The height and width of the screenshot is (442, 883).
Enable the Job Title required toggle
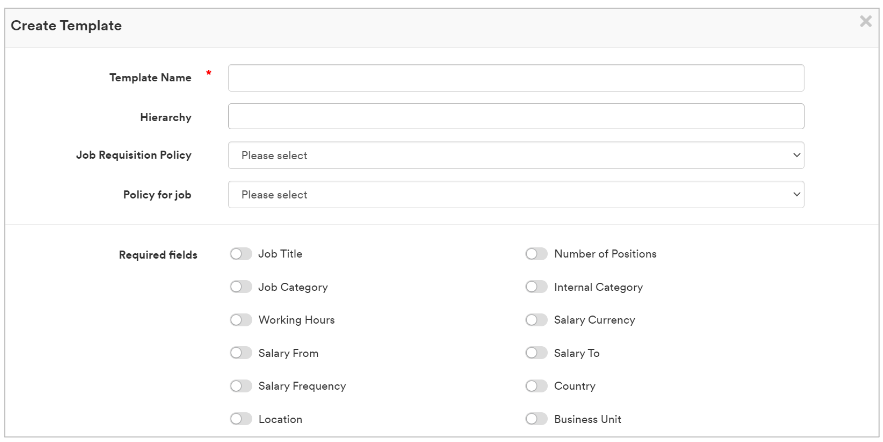(x=240, y=254)
